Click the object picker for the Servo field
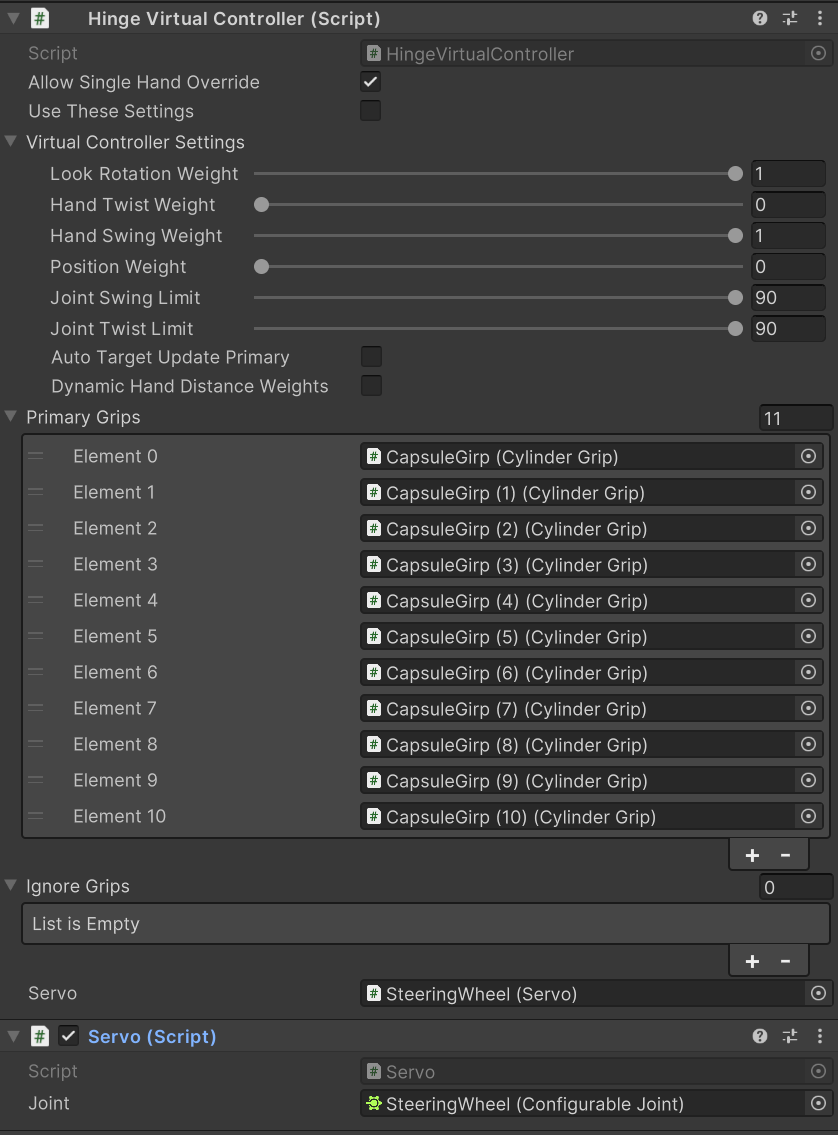 818,993
